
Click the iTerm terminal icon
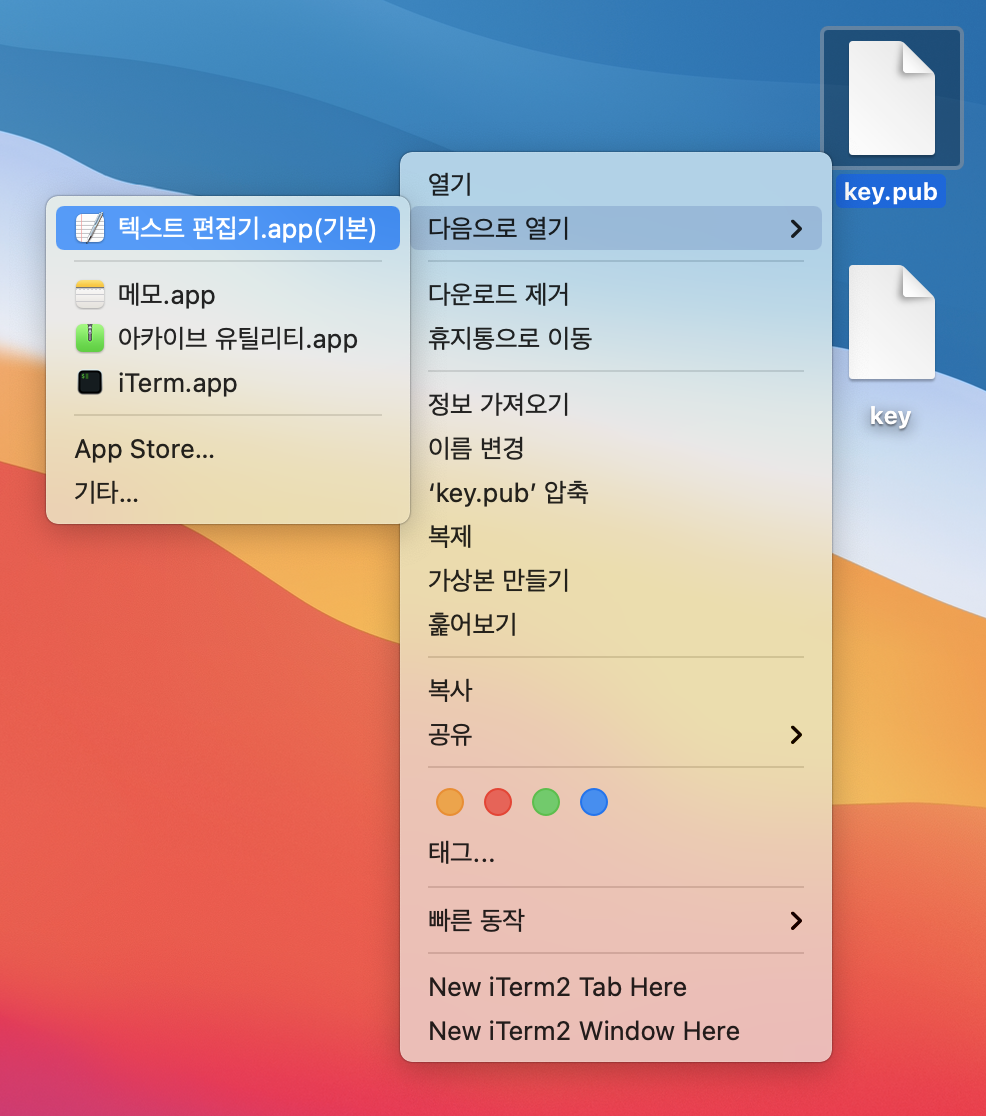click(90, 382)
